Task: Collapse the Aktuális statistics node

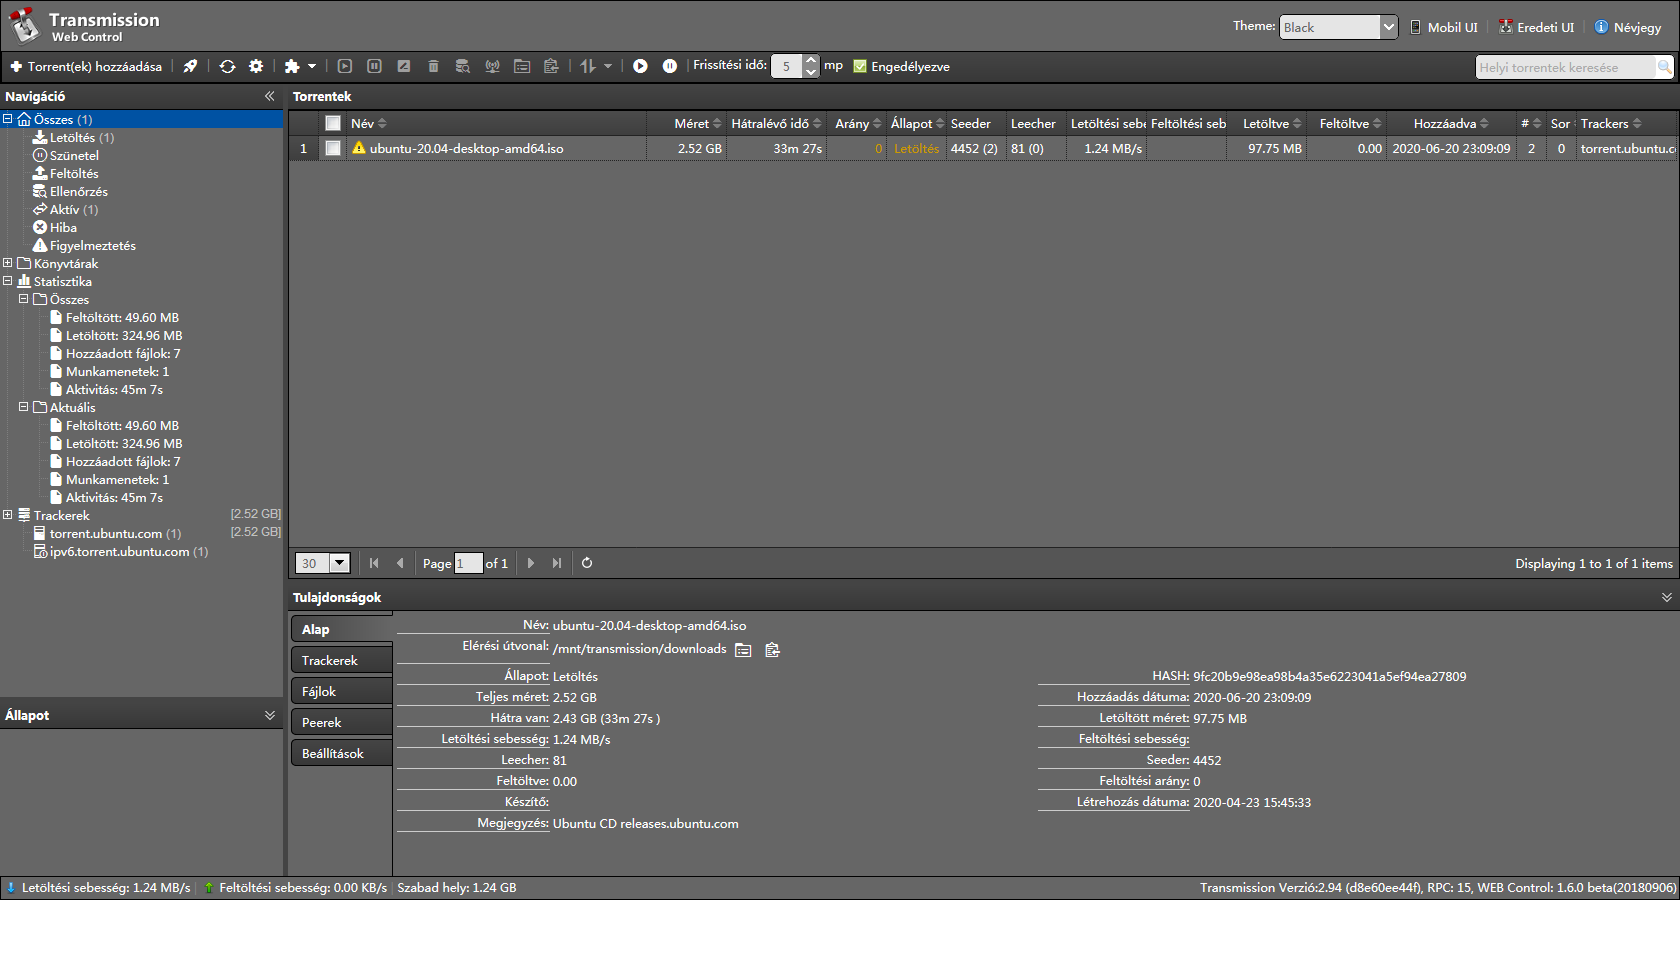Action: pos(24,407)
